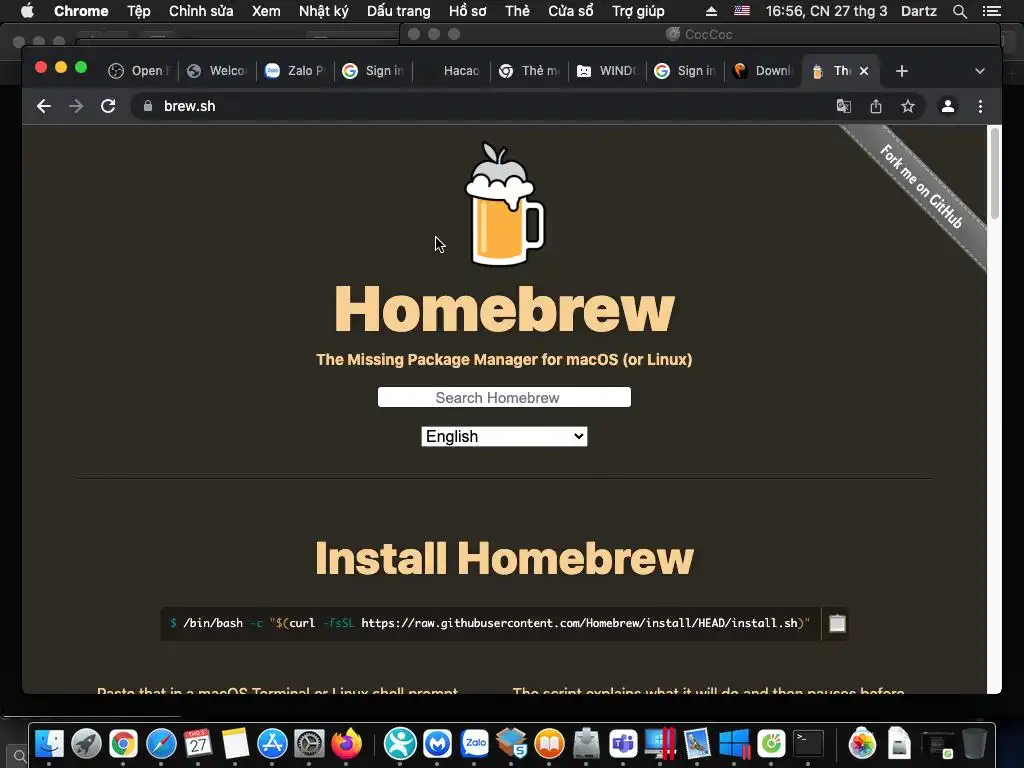Open Photos from the Dock
This screenshot has width=1024, height=768.
[x=862, y=743]
